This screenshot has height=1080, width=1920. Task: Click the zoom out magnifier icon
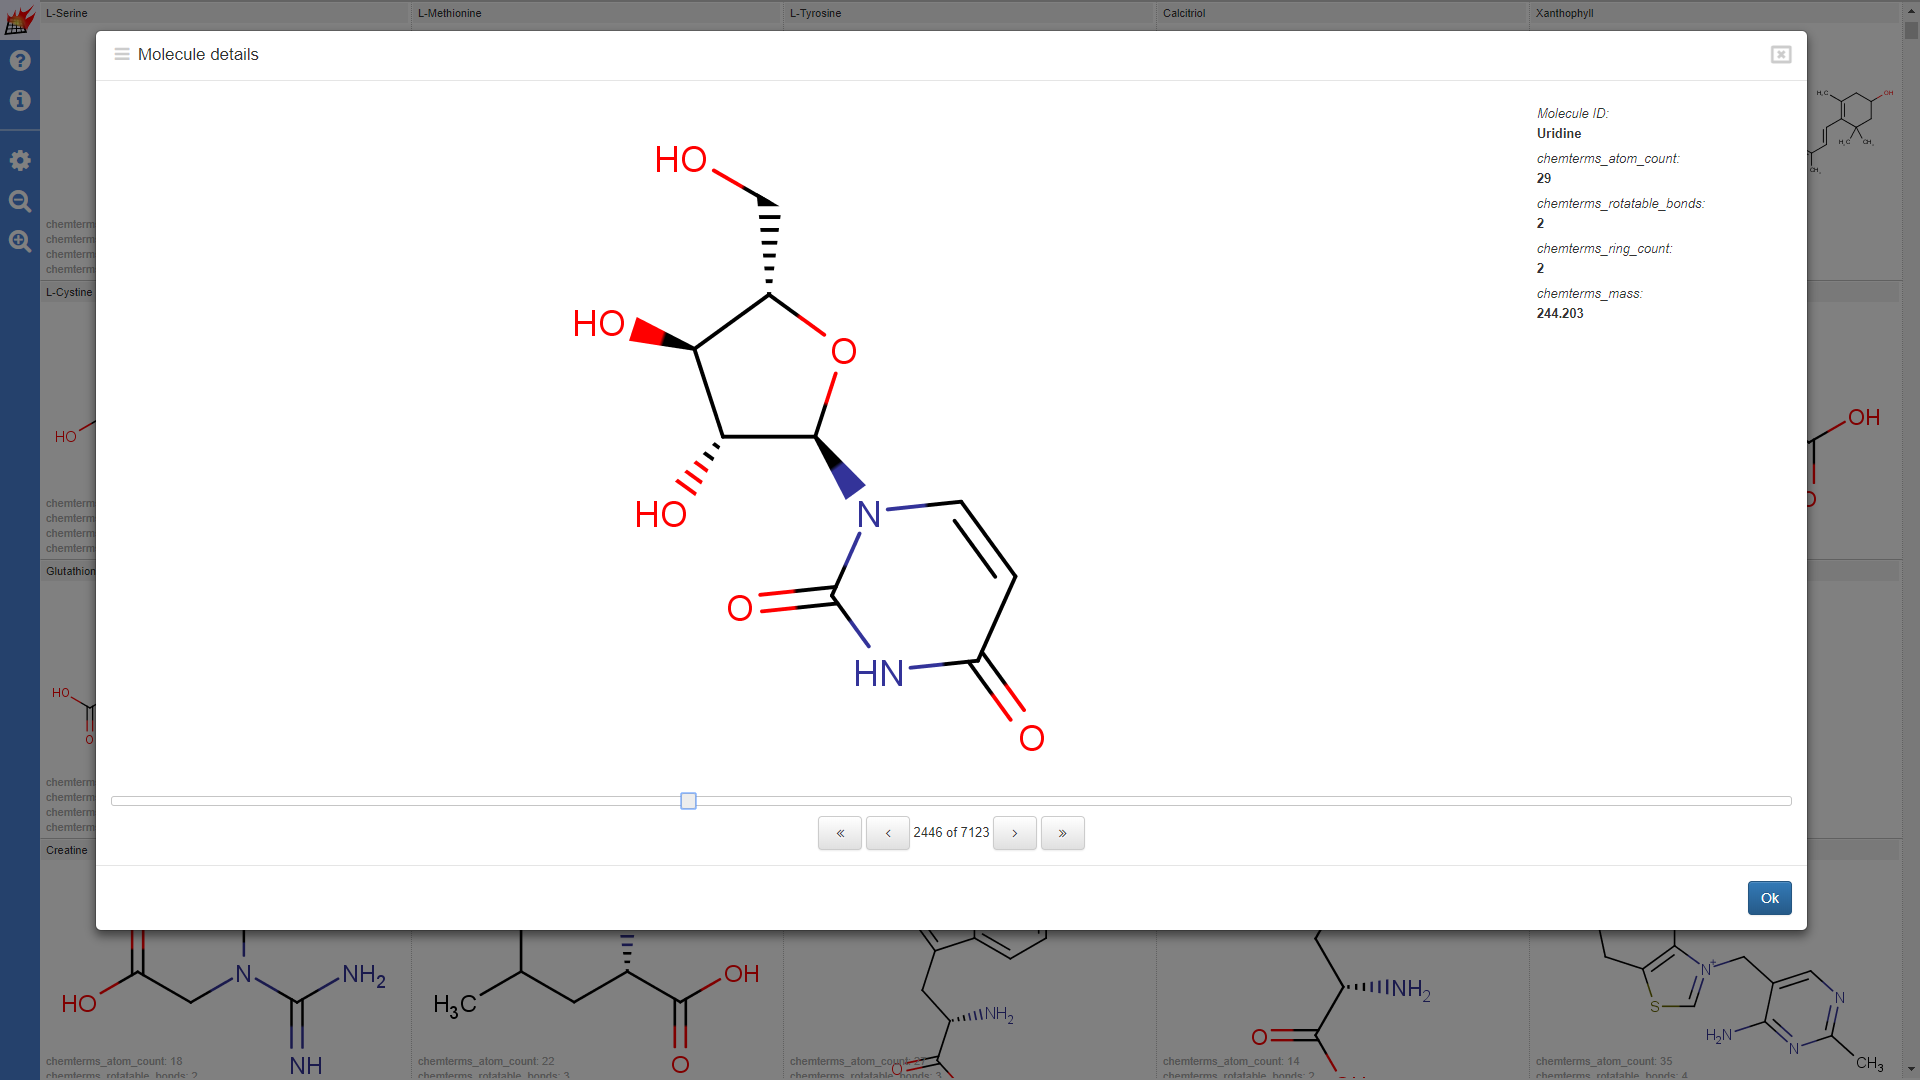[20, 201]
